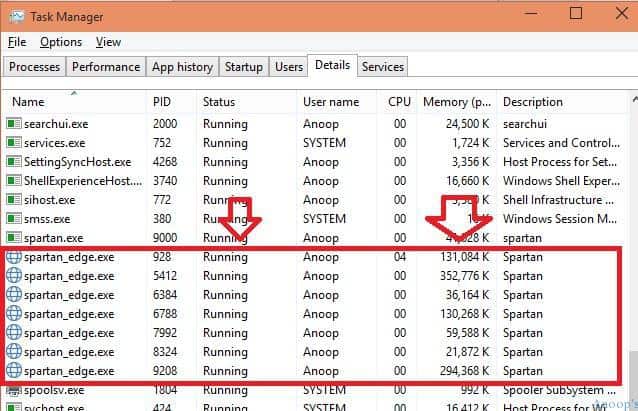Screen dimensions: 638x411
Task: Open the File menu
Action: [17, 42]
